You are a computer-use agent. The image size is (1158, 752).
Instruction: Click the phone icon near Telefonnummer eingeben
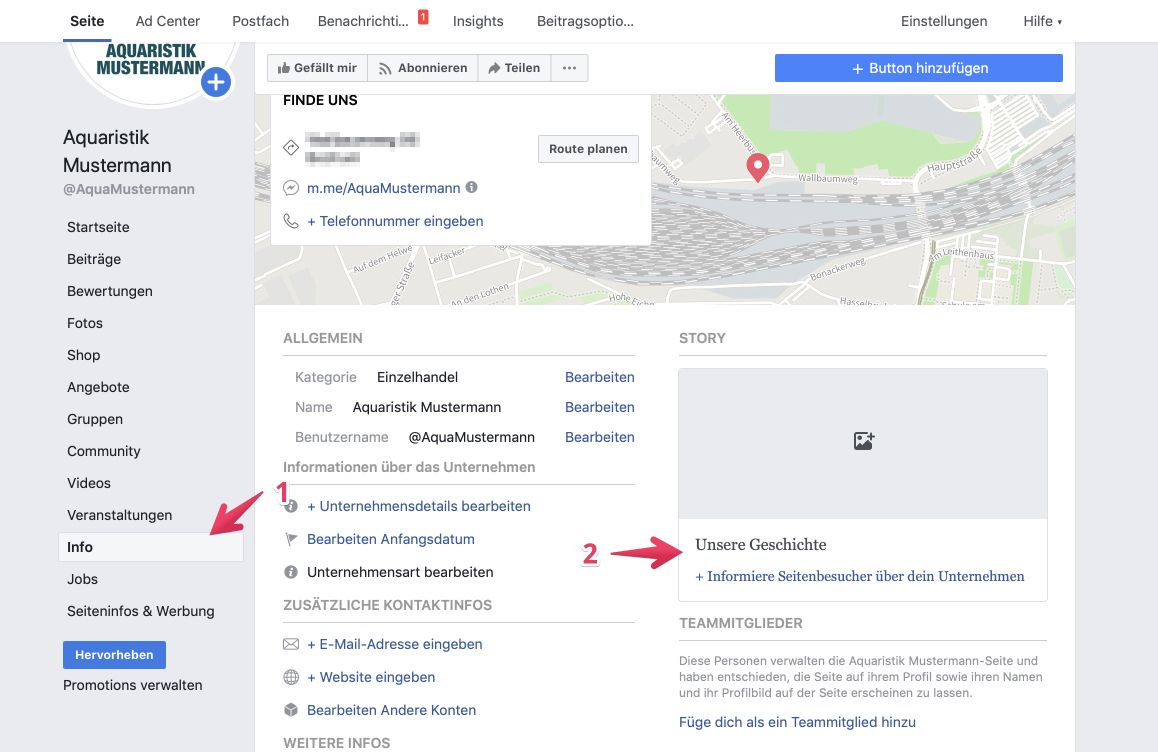click(291, 220)
